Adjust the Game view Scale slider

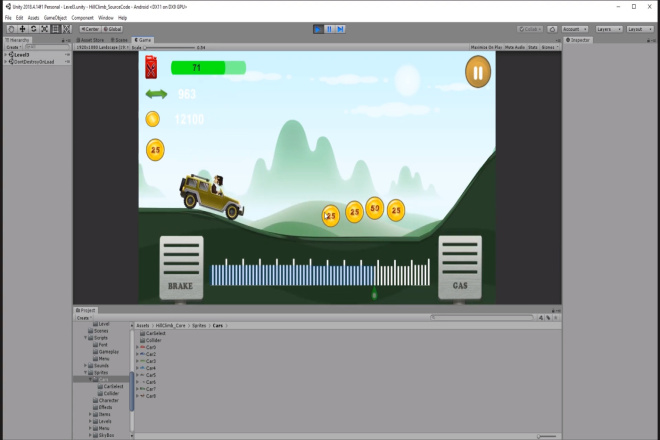pyautogui.click(x=169, y=48)
